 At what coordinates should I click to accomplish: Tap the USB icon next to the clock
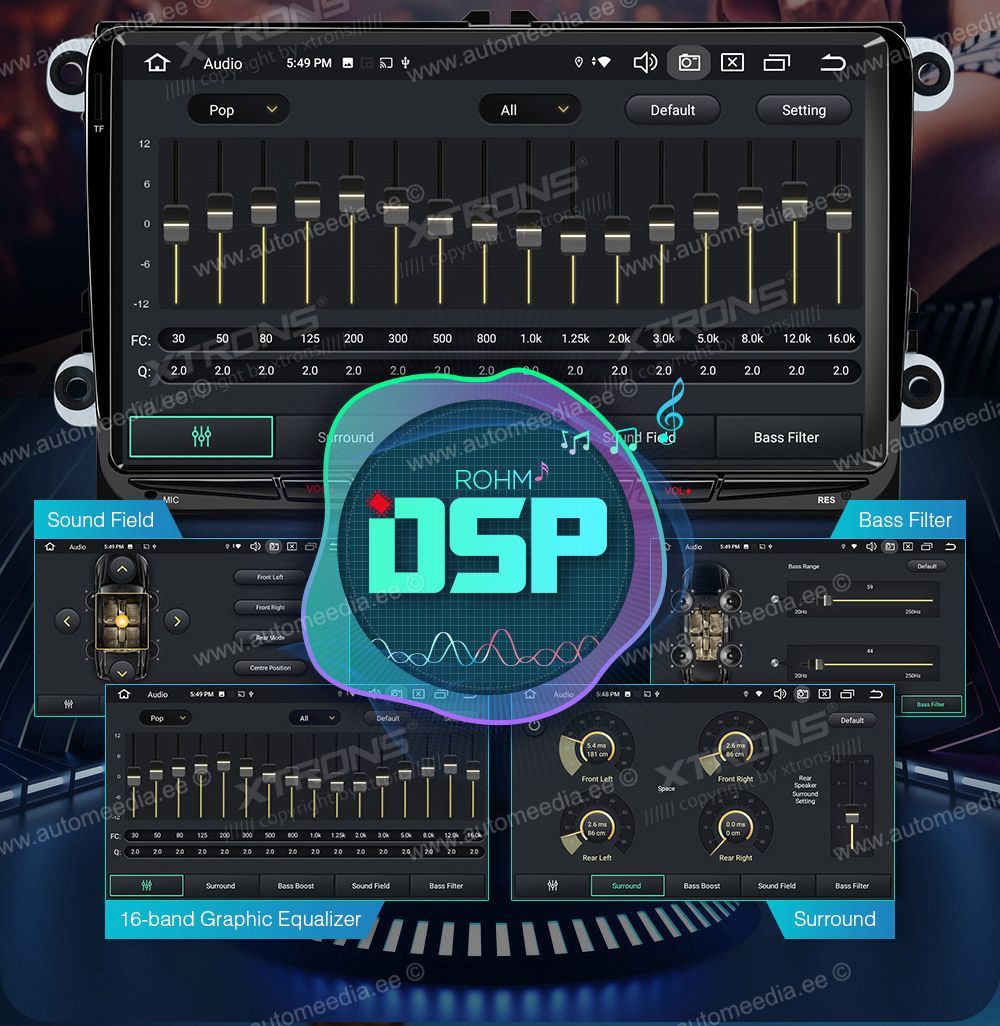pos(405,63)
